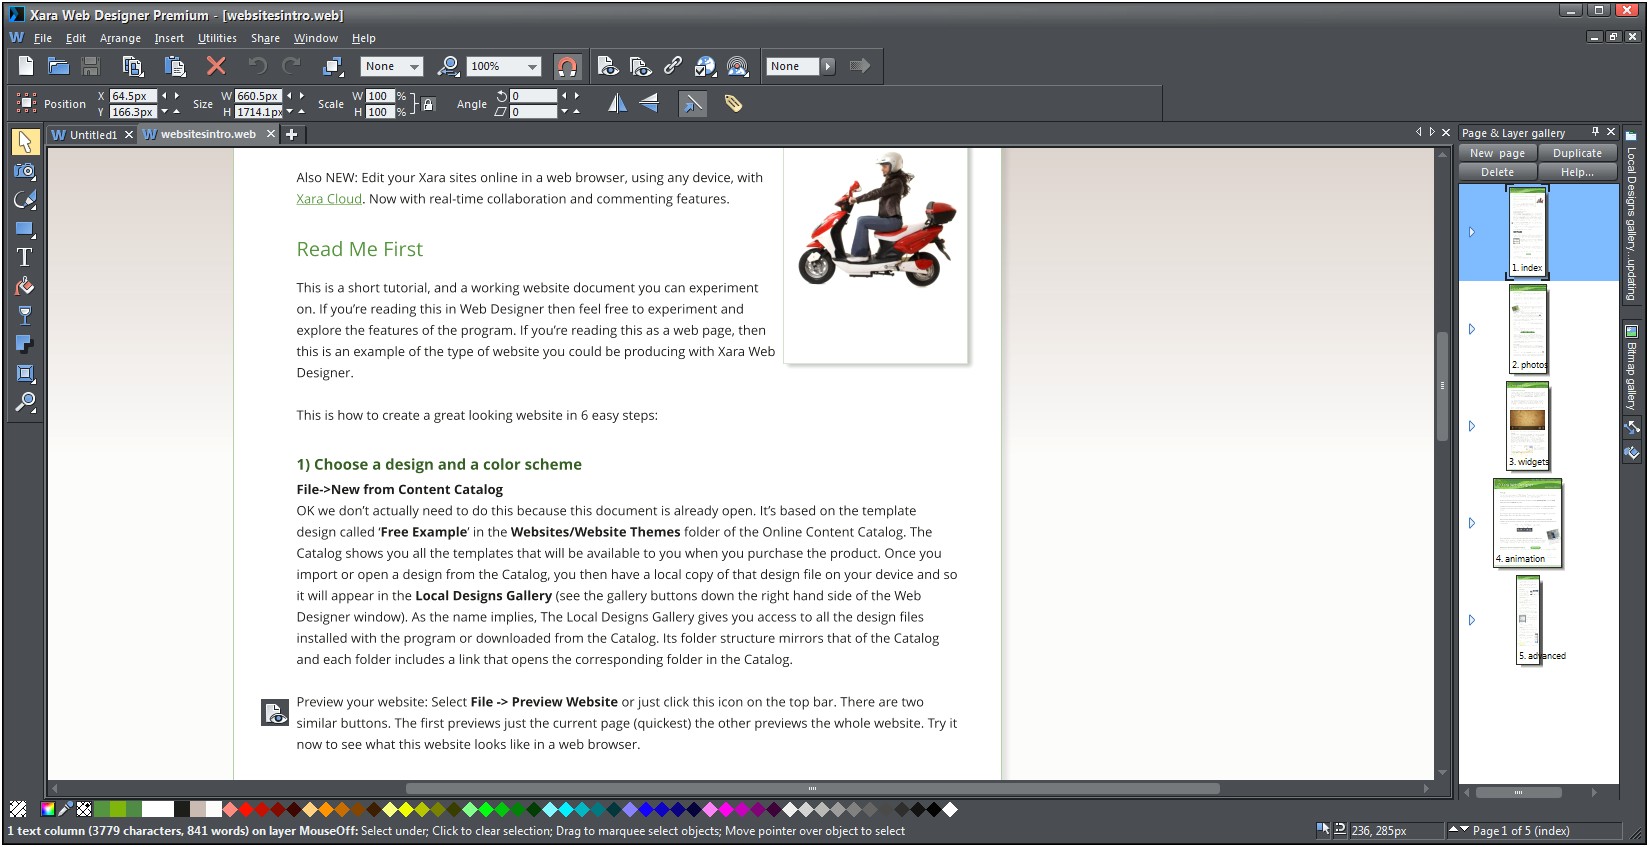This screenshot has height=847, width=1649.
Task: Click the gallery Help button
Action: (1577, 172)
